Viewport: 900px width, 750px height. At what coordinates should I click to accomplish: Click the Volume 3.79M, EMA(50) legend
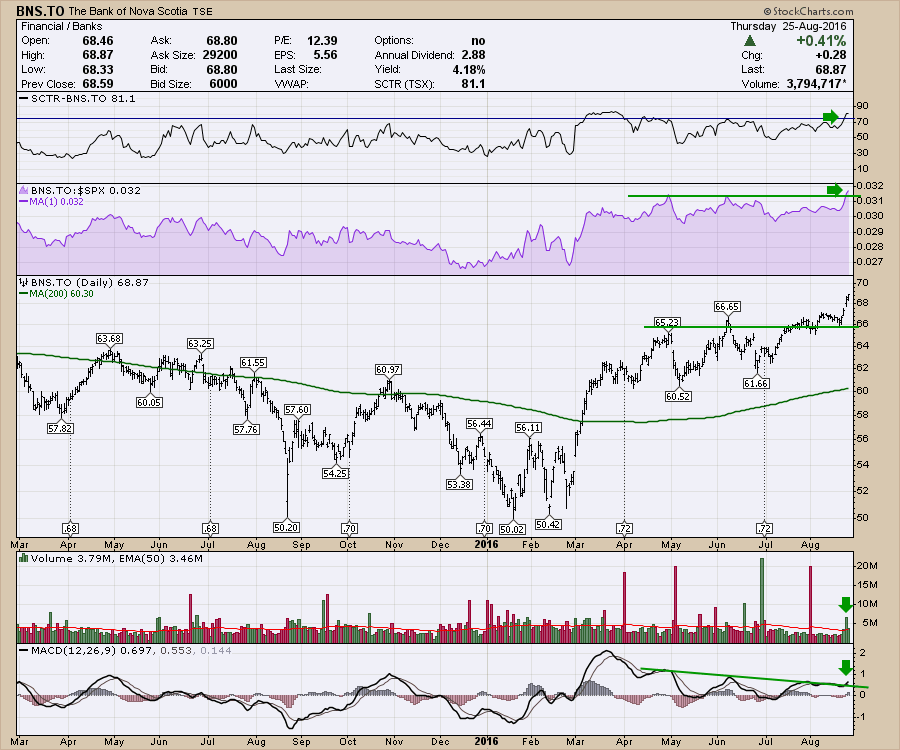(x=117, y=558)
